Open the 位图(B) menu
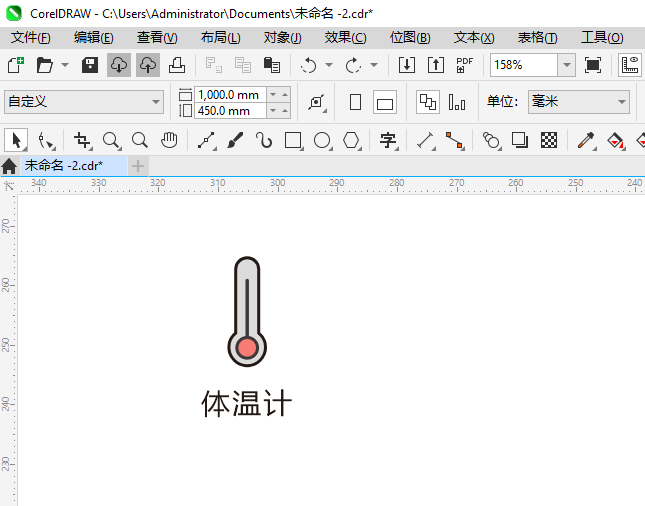645x506 pixels. pos(410,38)
